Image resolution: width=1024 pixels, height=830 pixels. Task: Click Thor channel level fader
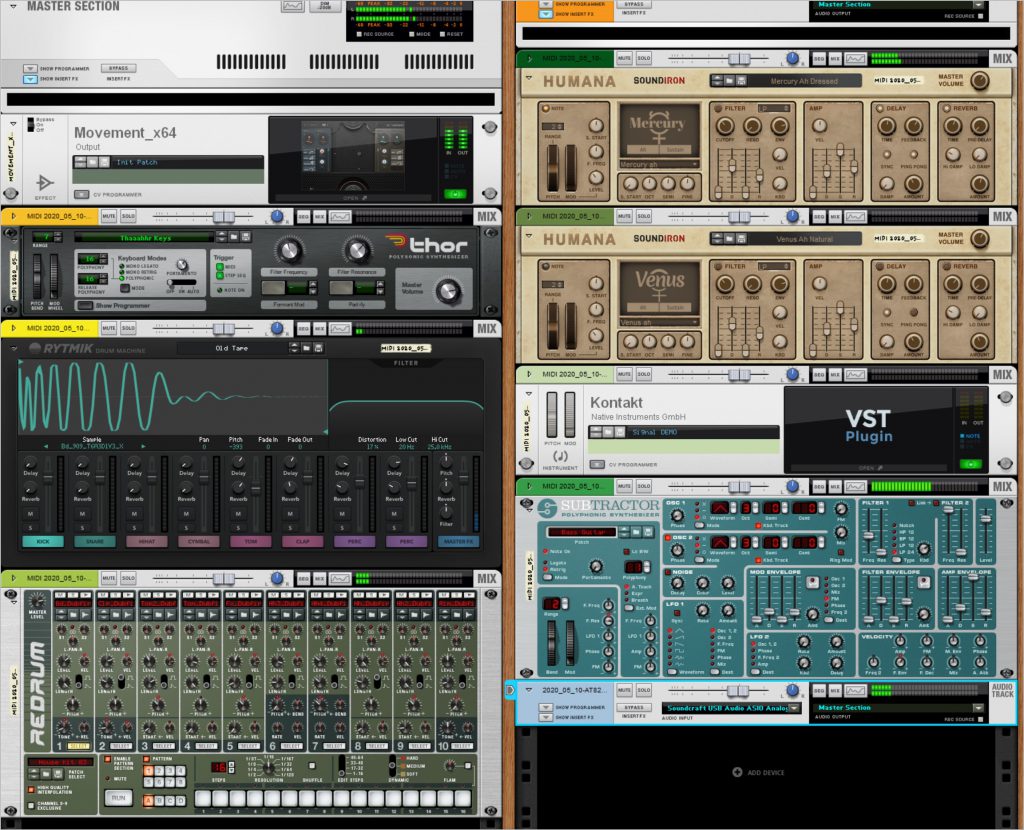click(x=223, y=216)
